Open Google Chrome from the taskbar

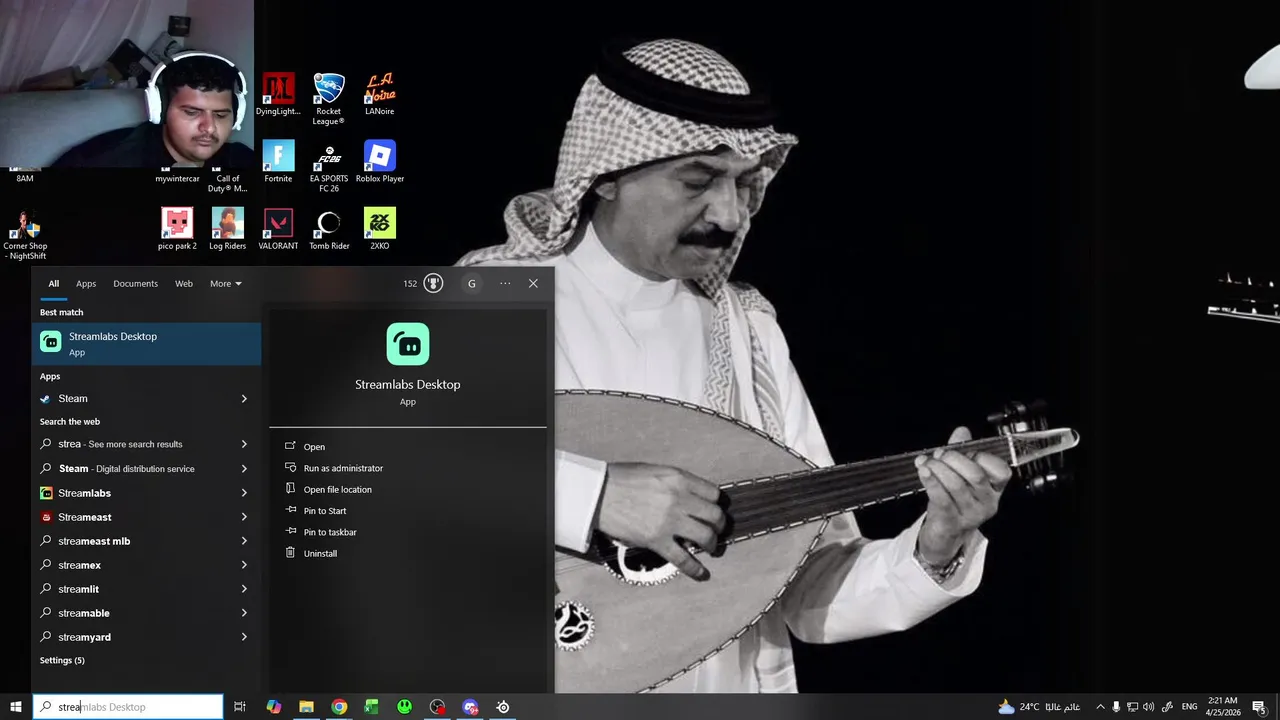[340, 707]
